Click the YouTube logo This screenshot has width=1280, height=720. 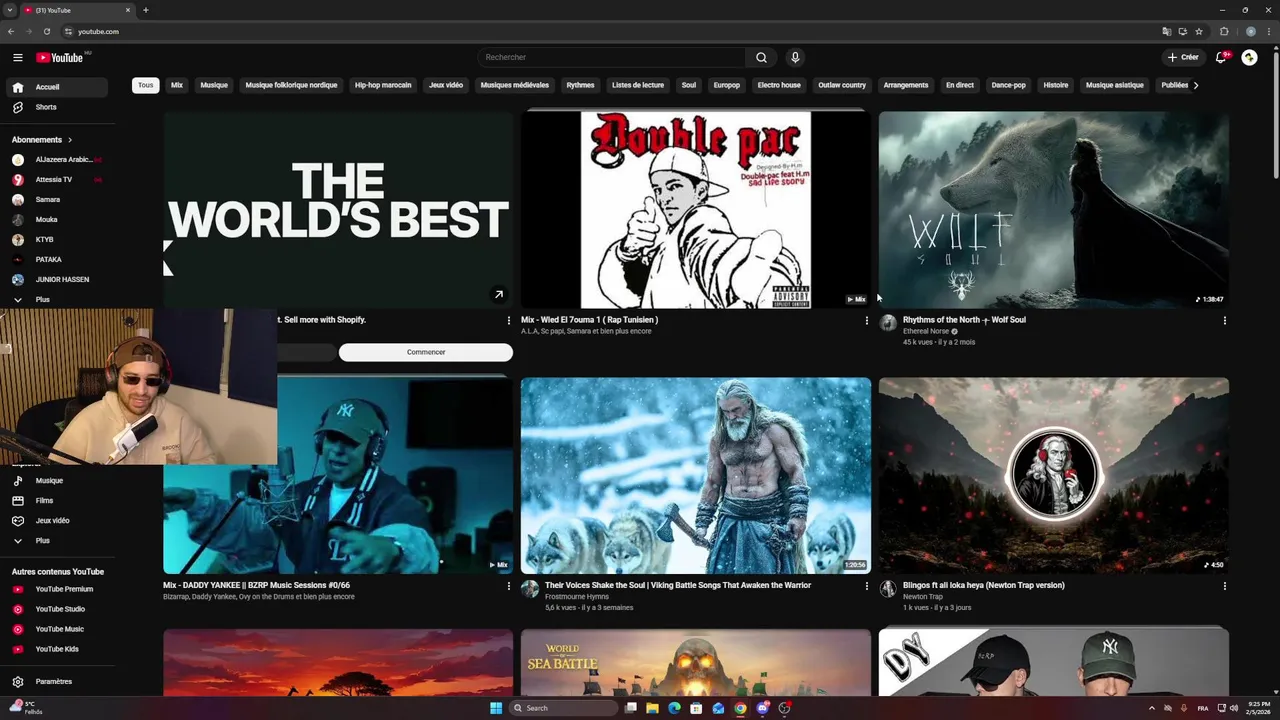point(60,57)
